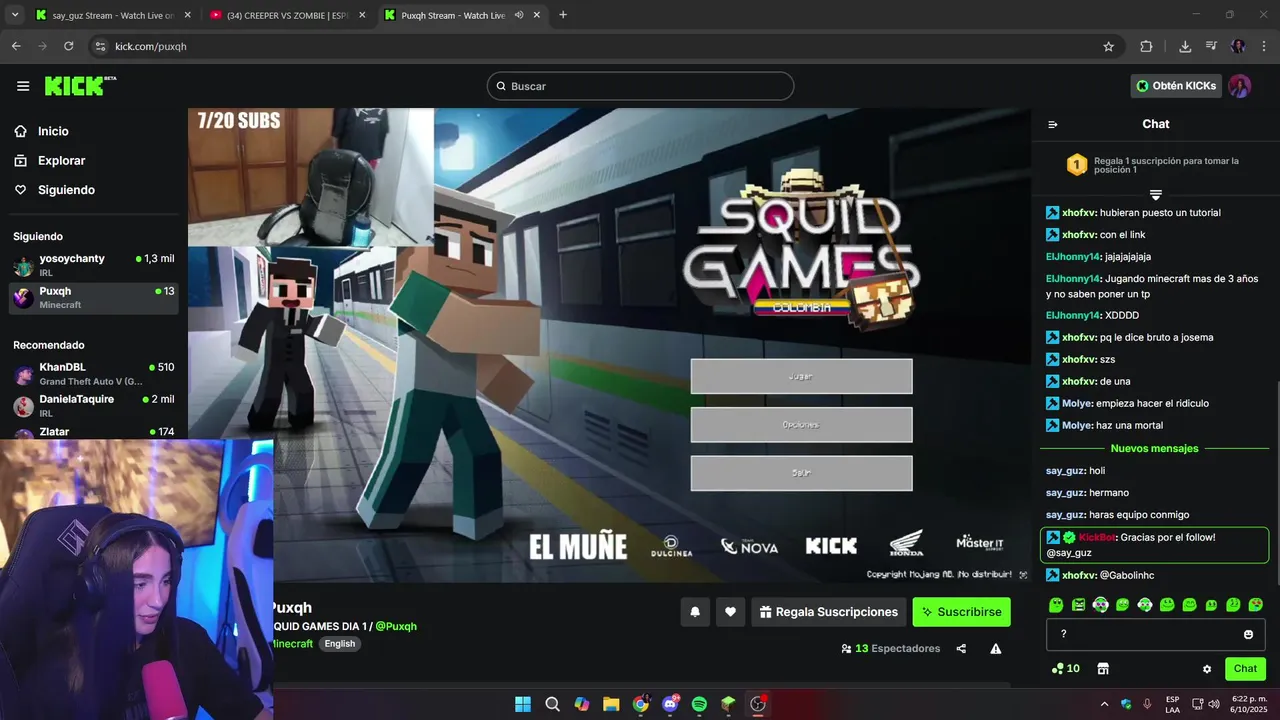Image resolution: width=1280 pixels, height=720 pixels.
Task: Go back to the previous page
Action: [16, 46]
